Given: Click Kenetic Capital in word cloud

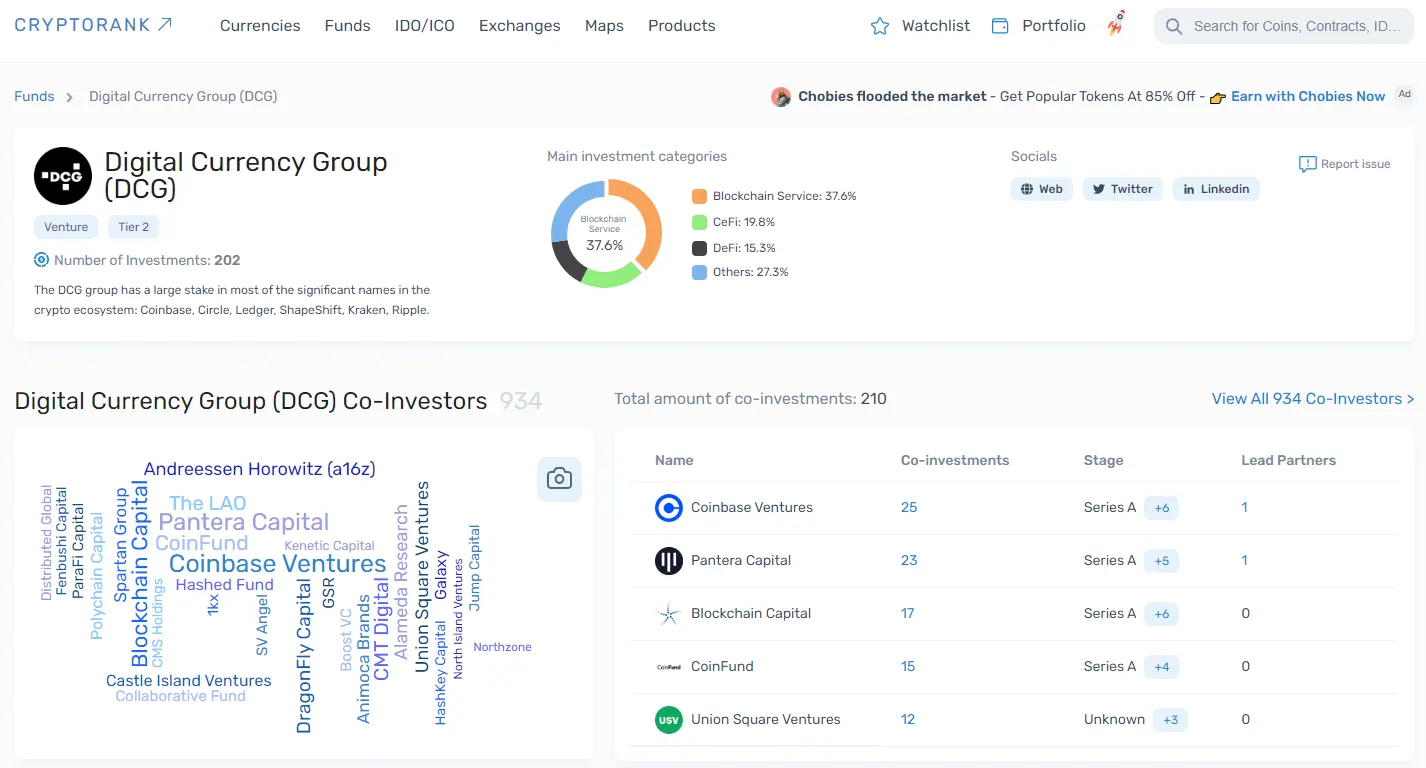Looking at the screenshot, I should (x=329, y=546).
